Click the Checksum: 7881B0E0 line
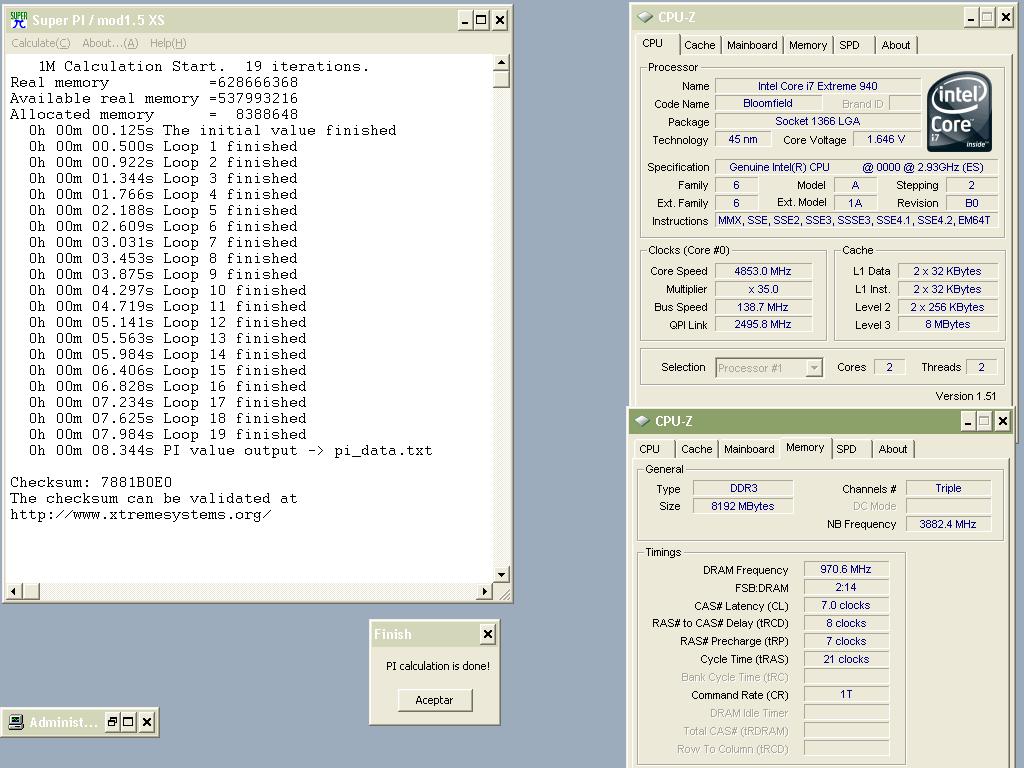The height and width of the screenshot is (768, 1024). tap(91, 483)
